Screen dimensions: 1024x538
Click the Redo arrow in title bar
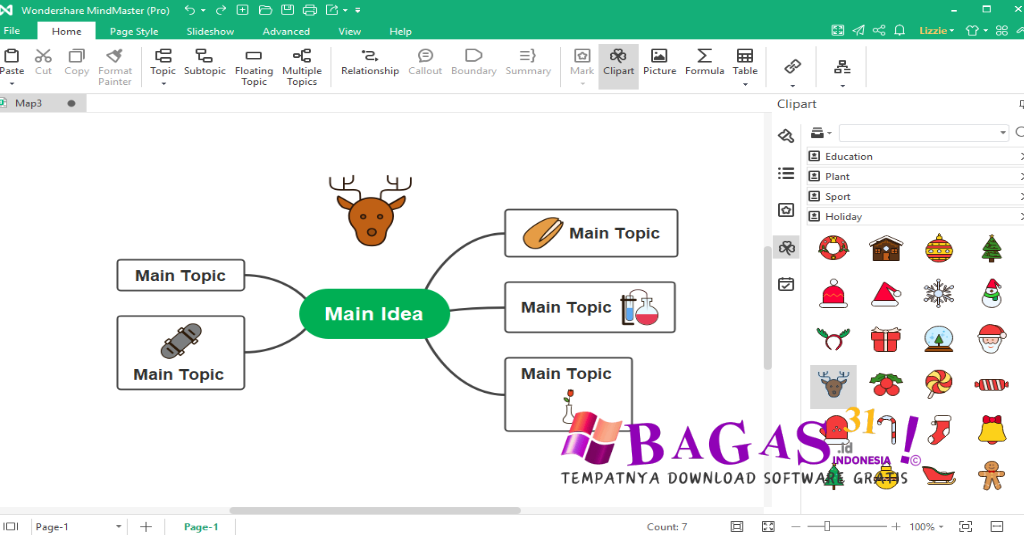point(221,10)
